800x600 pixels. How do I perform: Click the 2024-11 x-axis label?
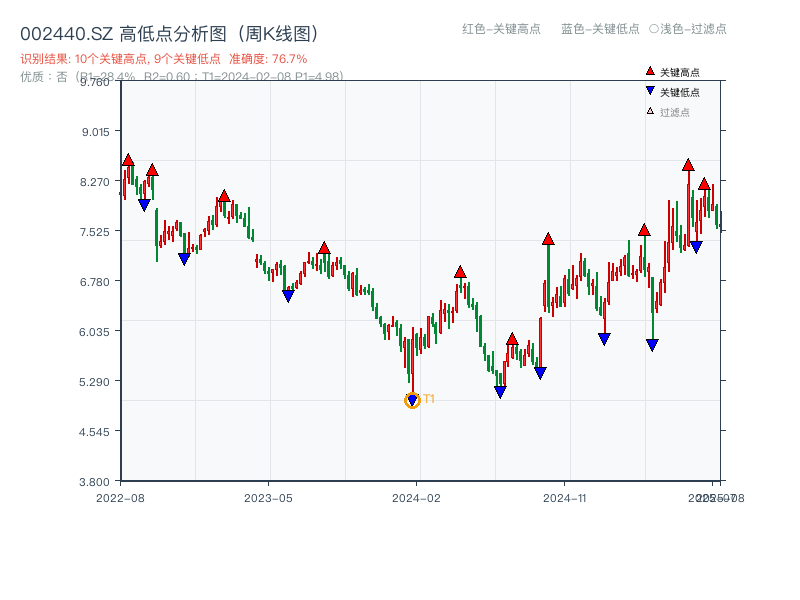(564, 497)
